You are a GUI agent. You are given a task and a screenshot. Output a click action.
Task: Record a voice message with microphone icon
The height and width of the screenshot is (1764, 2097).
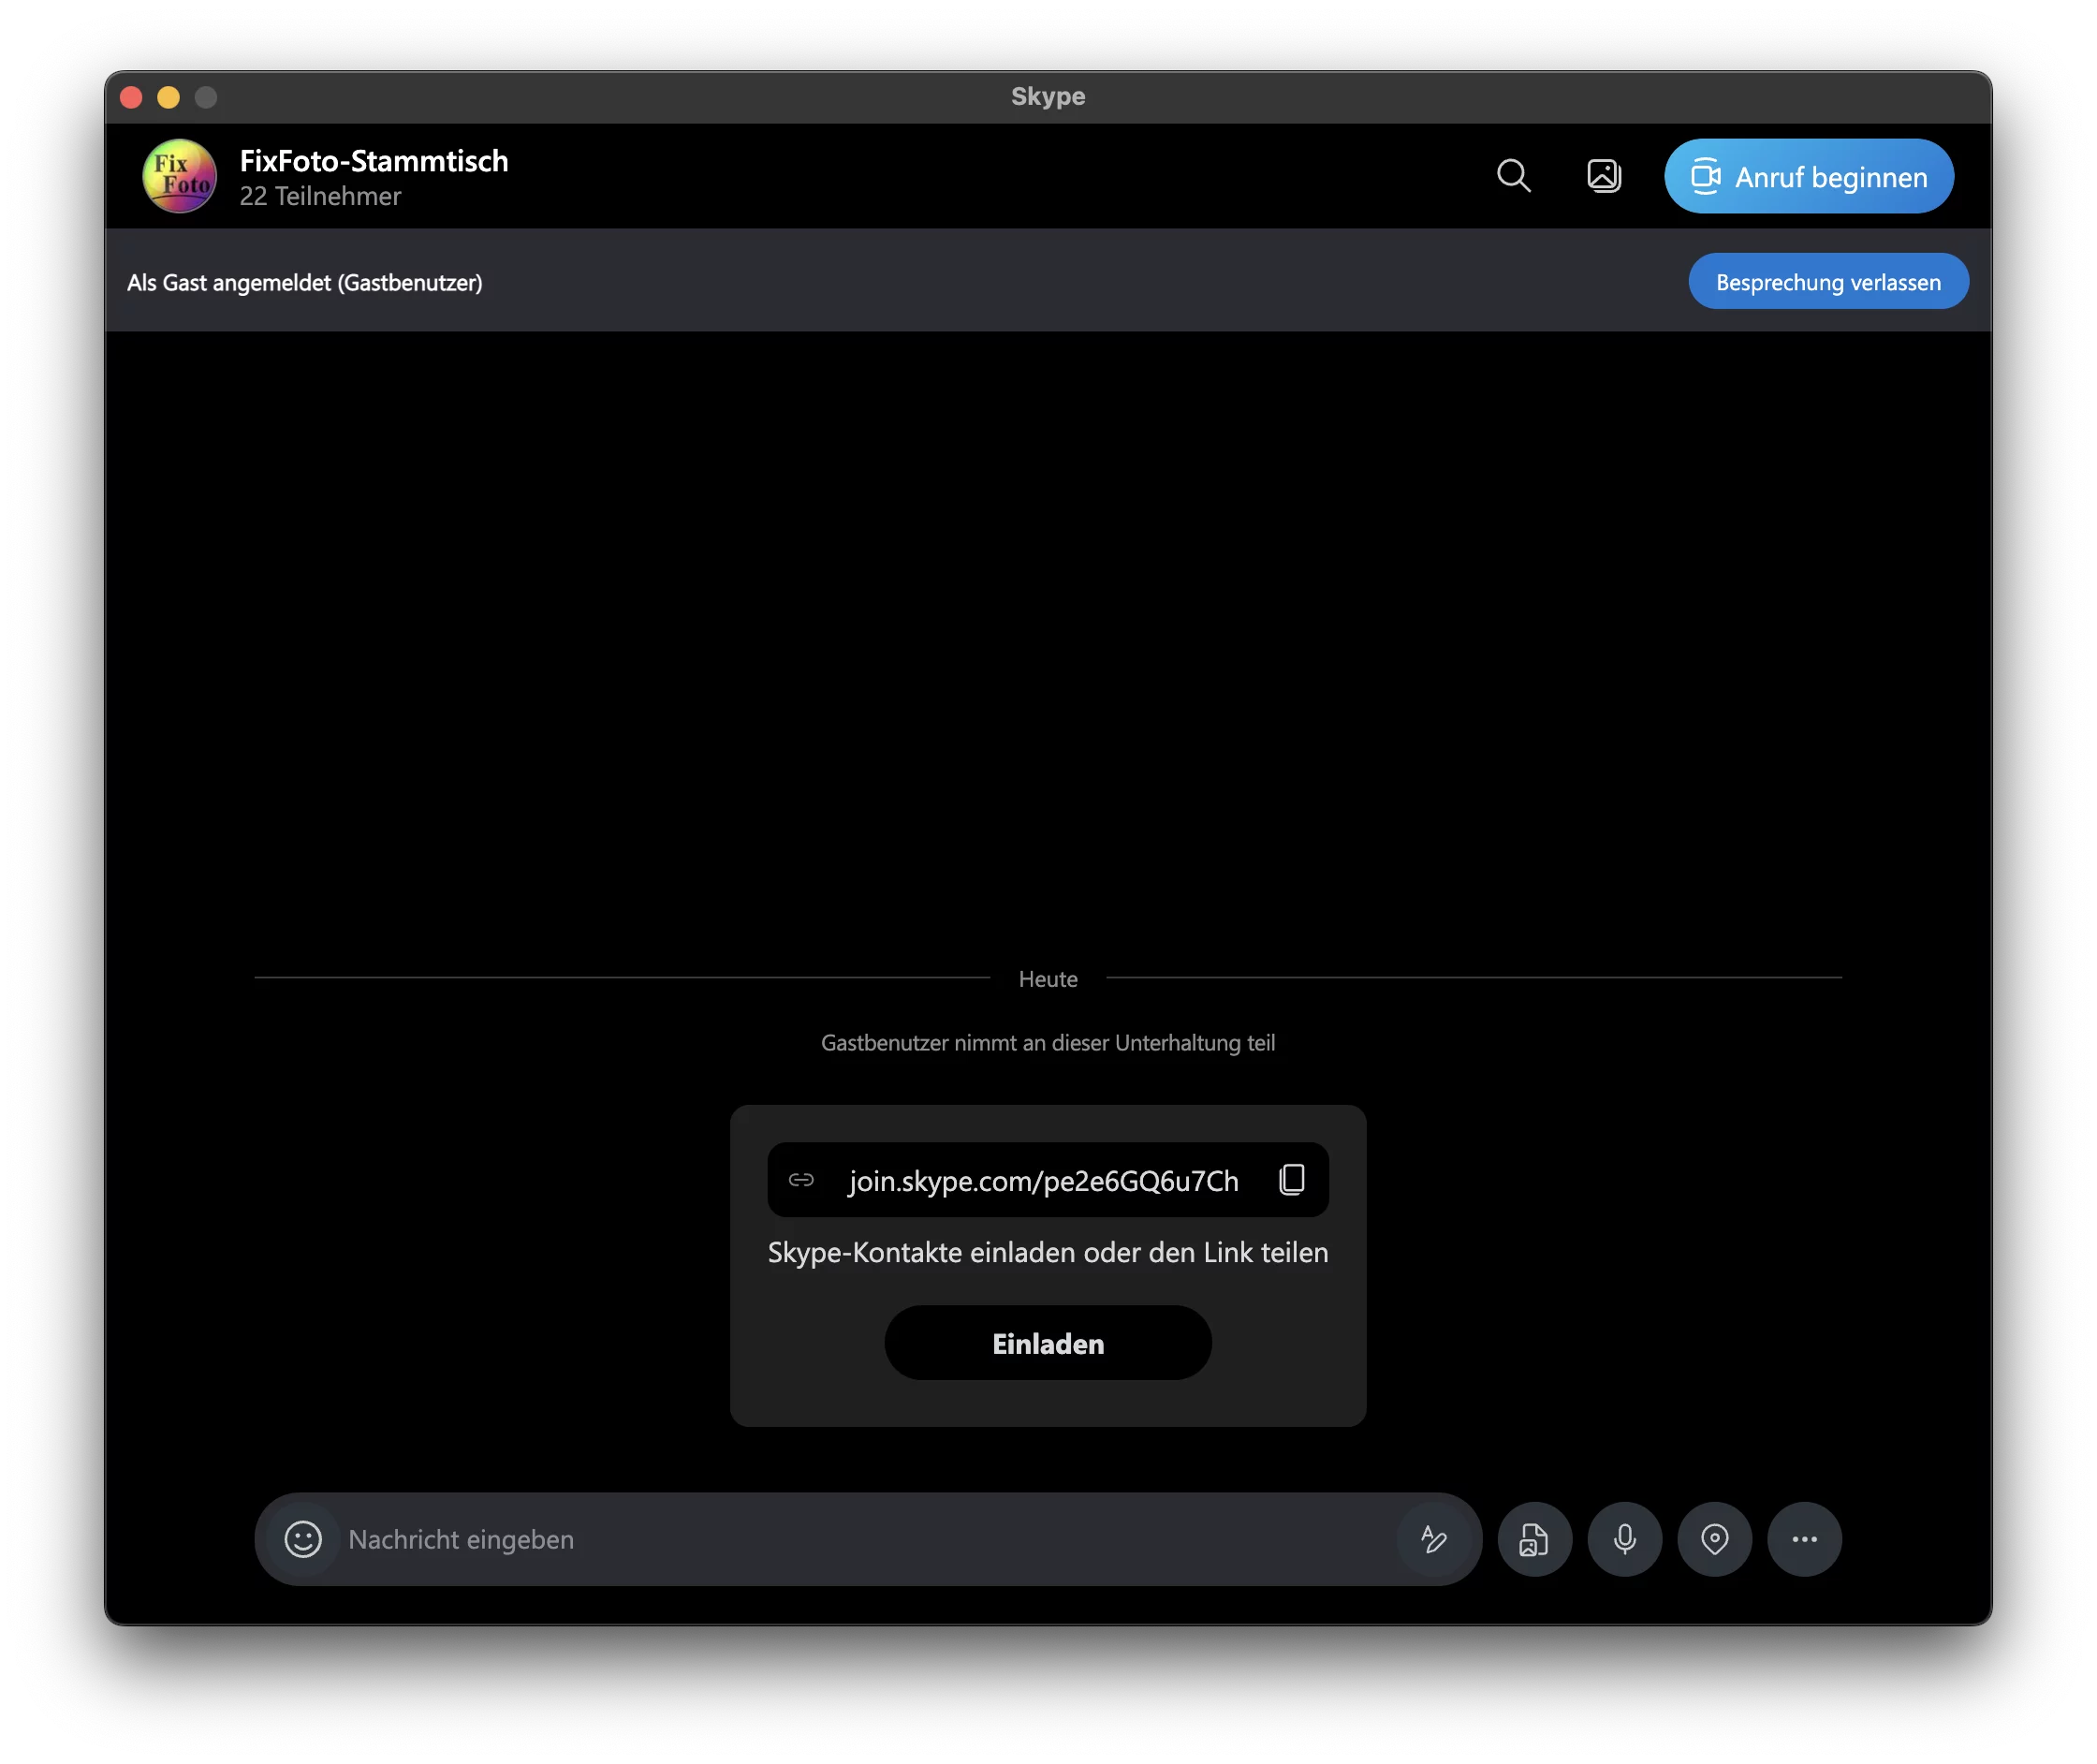(x=1624, y=1539)
